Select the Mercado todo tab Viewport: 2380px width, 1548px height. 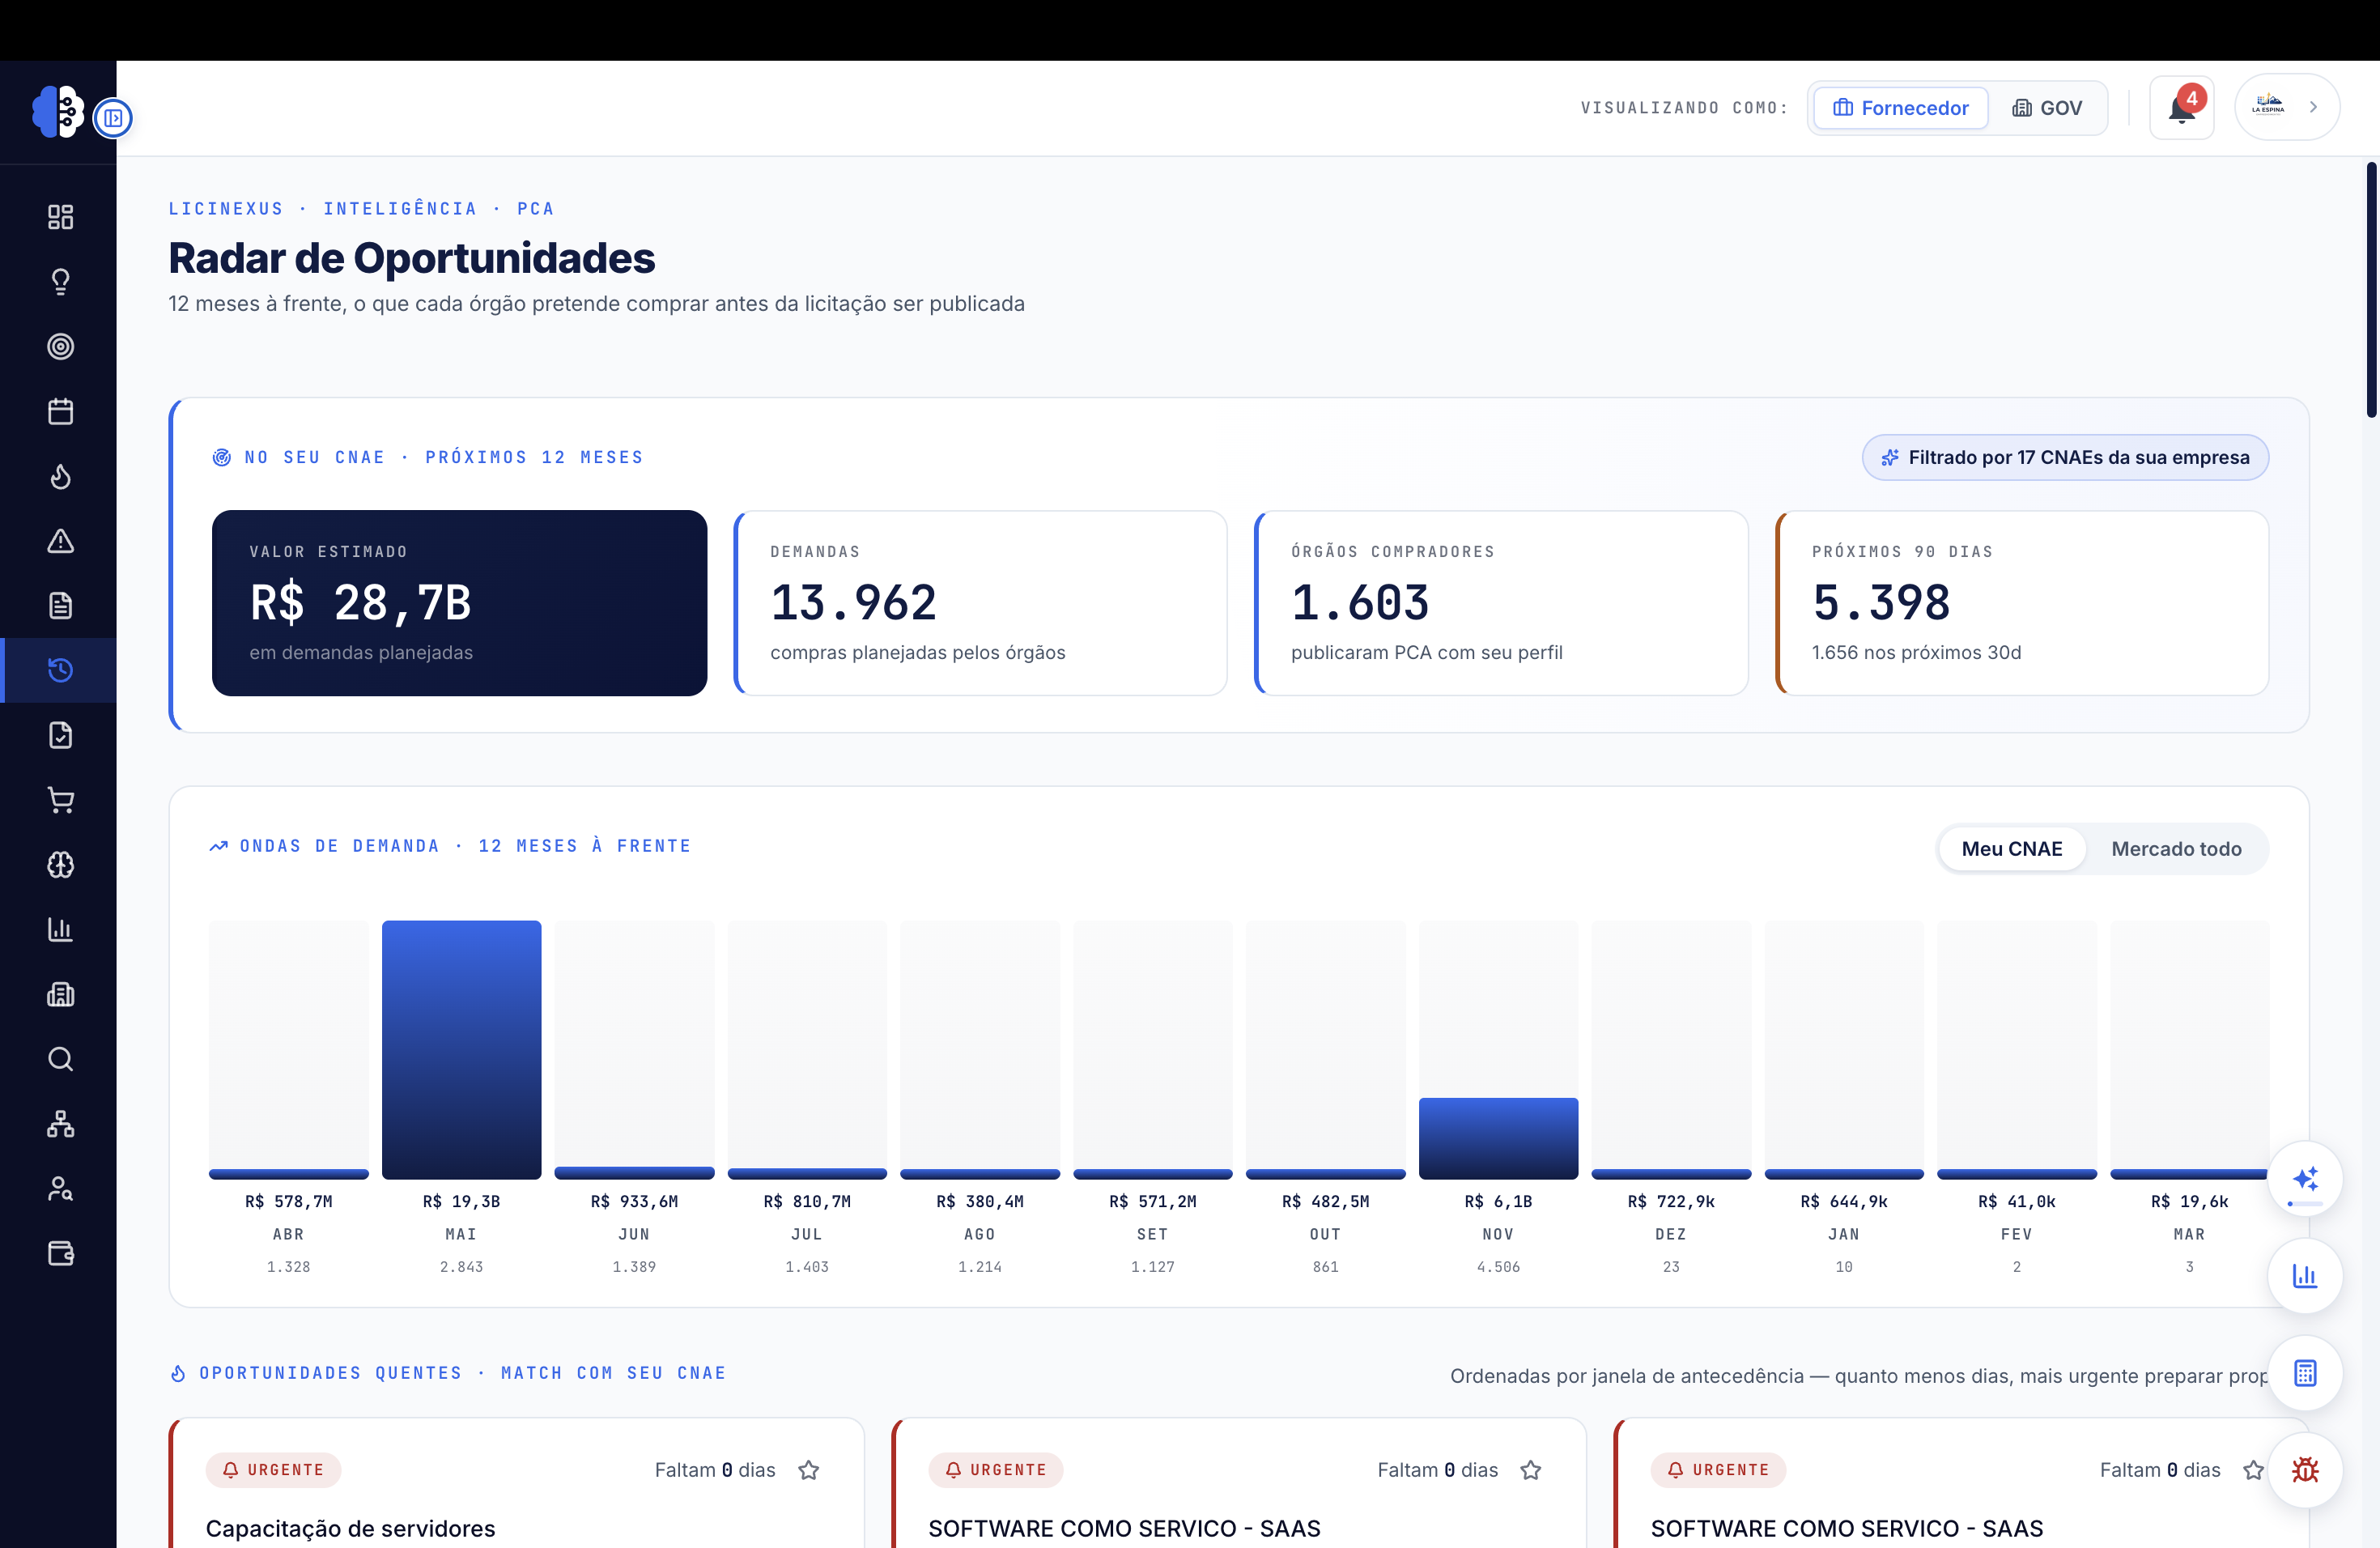pyautogui.click(x=2176, y=849)
